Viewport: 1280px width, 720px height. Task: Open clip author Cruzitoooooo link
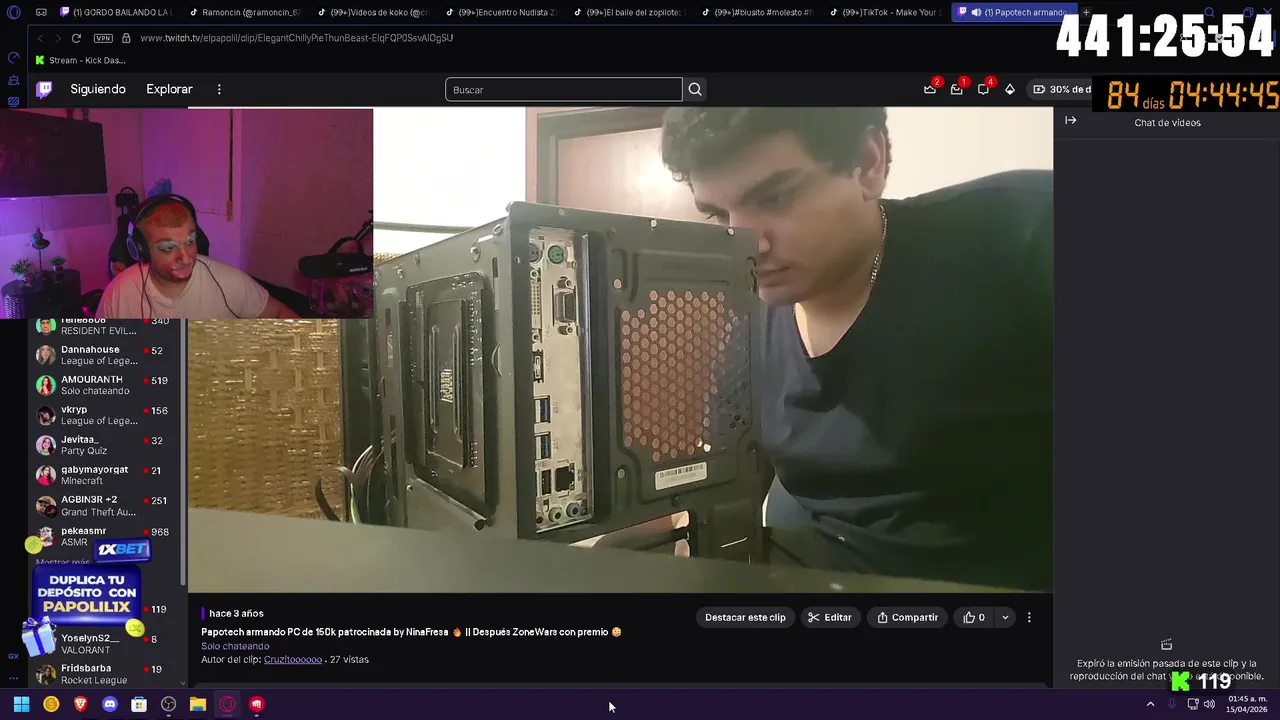pos(293,660)
